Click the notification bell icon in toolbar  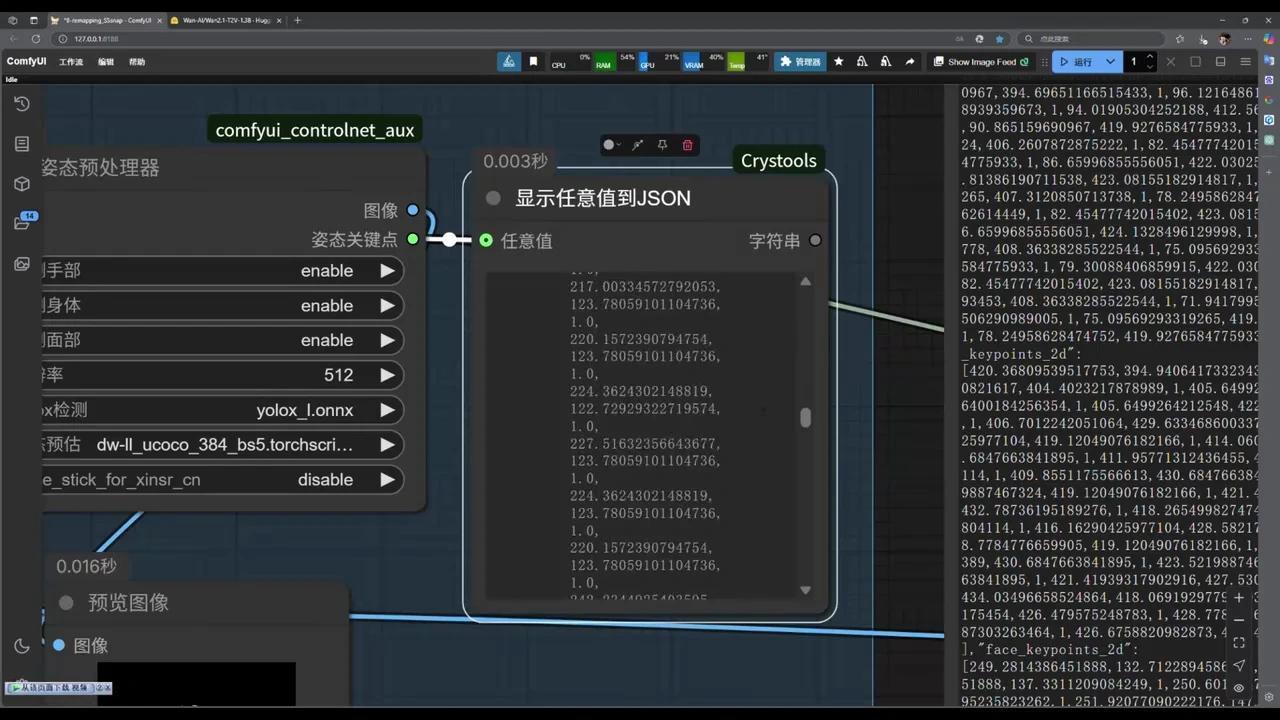(861, 61)
